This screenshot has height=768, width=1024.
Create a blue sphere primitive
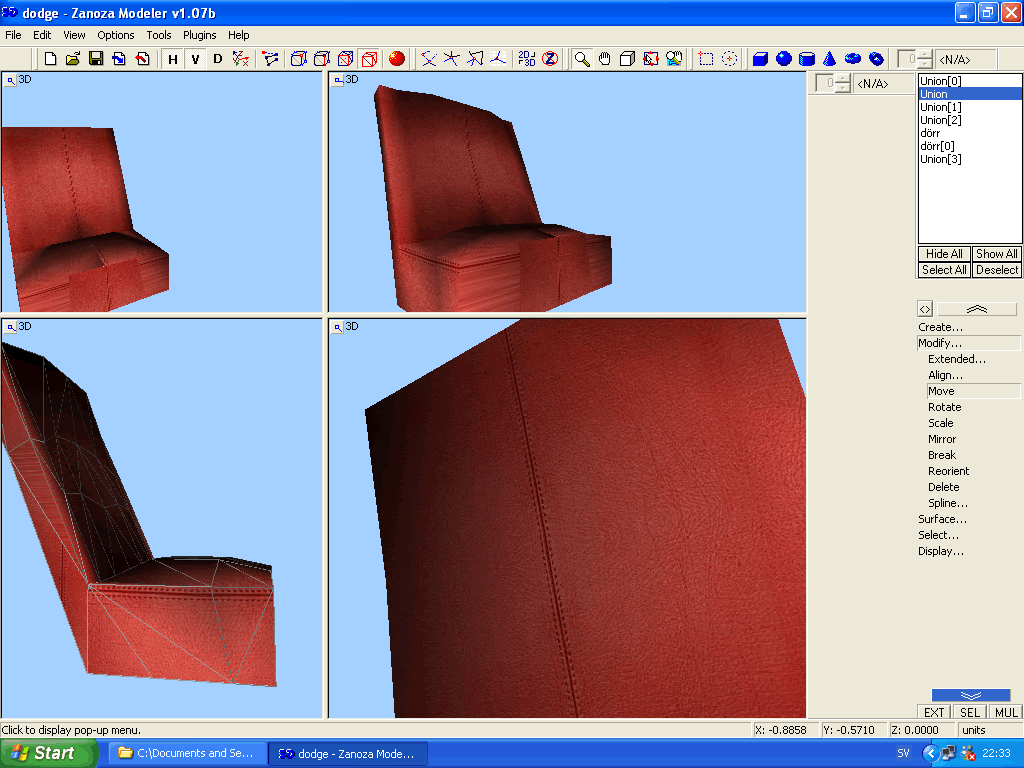click(784, 59)
